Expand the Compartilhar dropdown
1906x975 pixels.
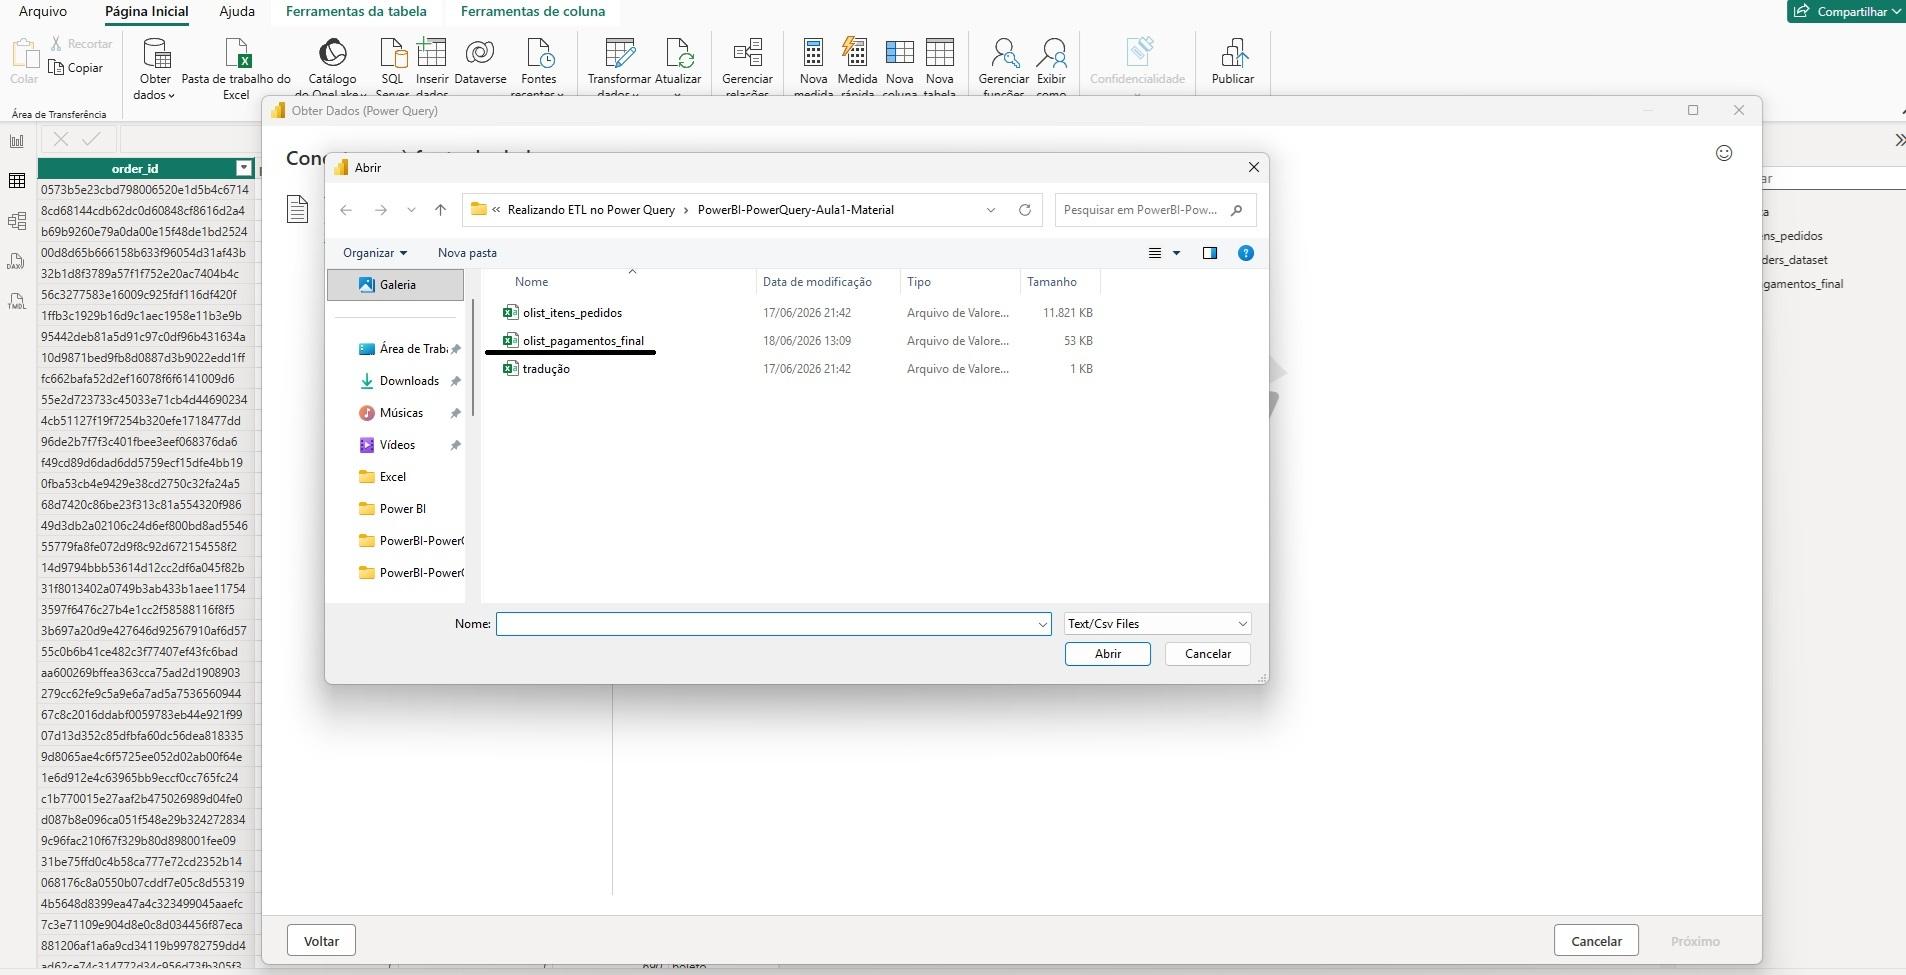[1897, 12]
